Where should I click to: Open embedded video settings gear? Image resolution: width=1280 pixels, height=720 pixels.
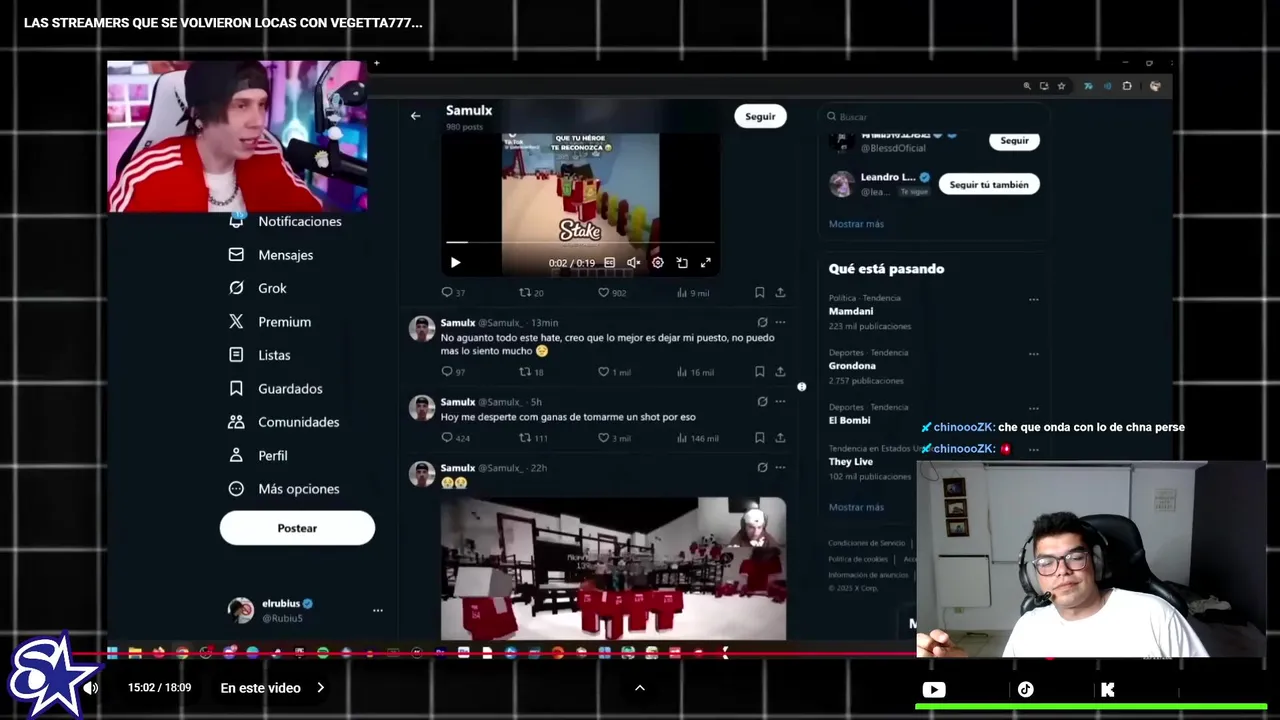pos(658,263)
